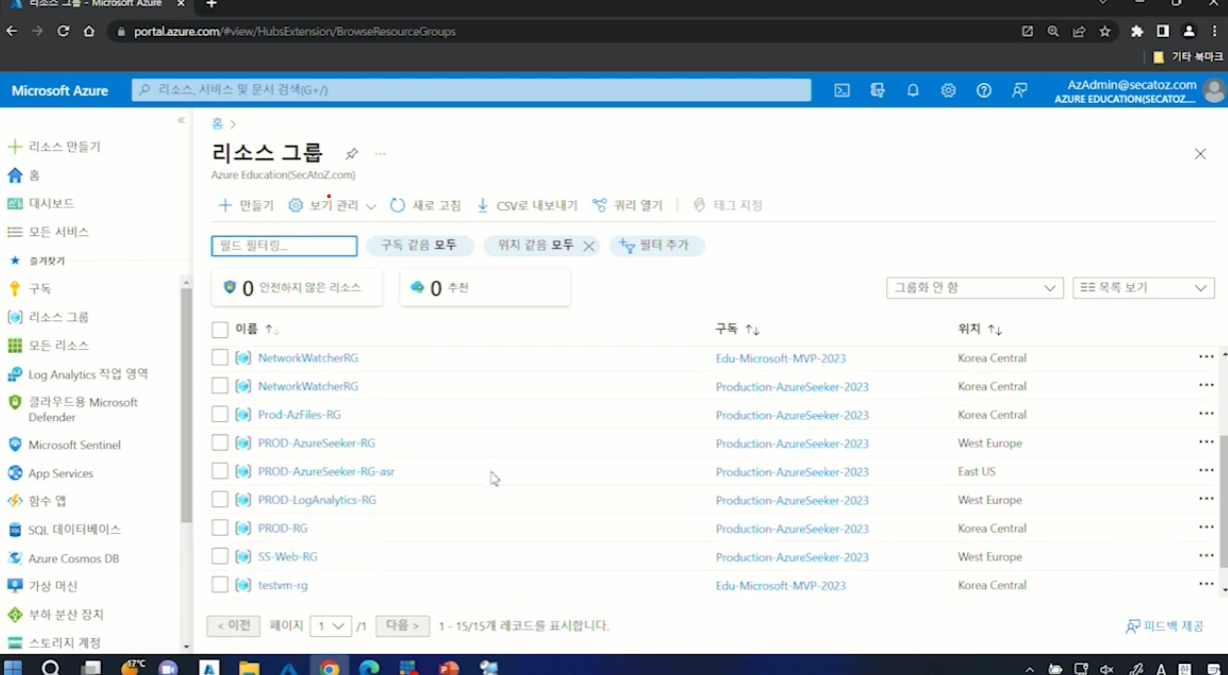Click 다음 pagination button
Screen dimensions: 1228x675
click(x=403, y=626)
